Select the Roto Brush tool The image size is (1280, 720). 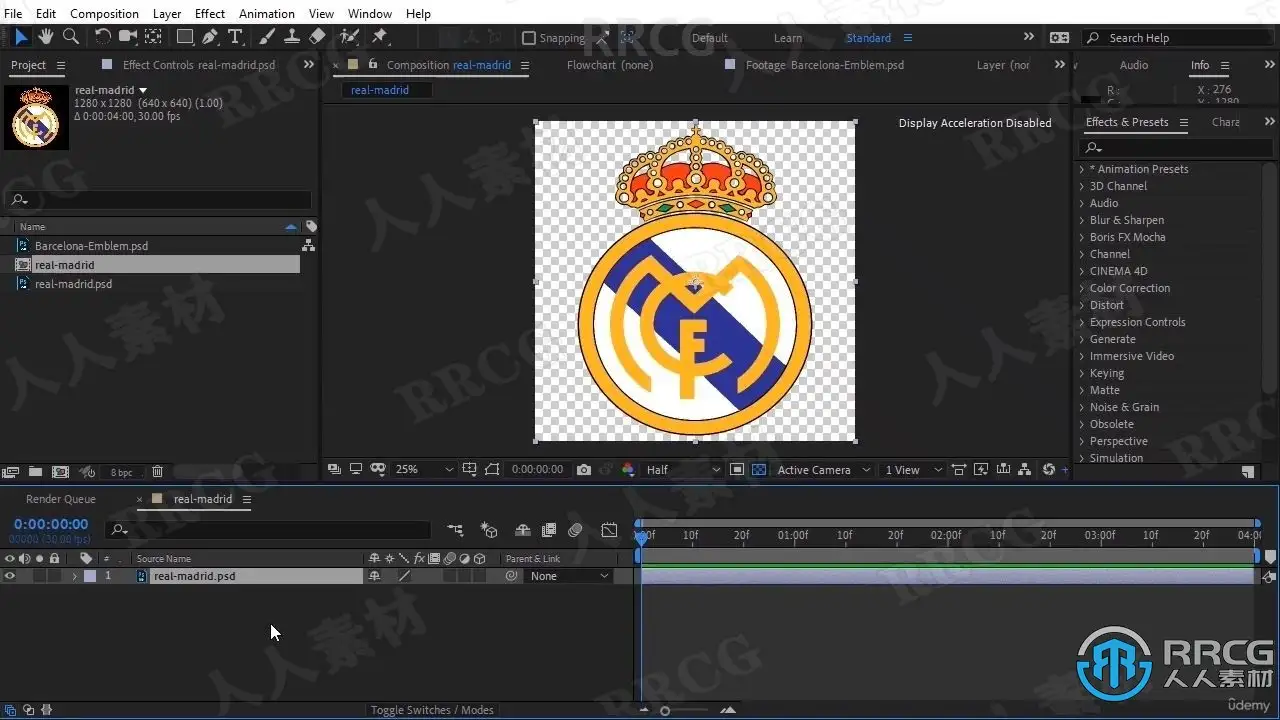(x=349, y=37)
